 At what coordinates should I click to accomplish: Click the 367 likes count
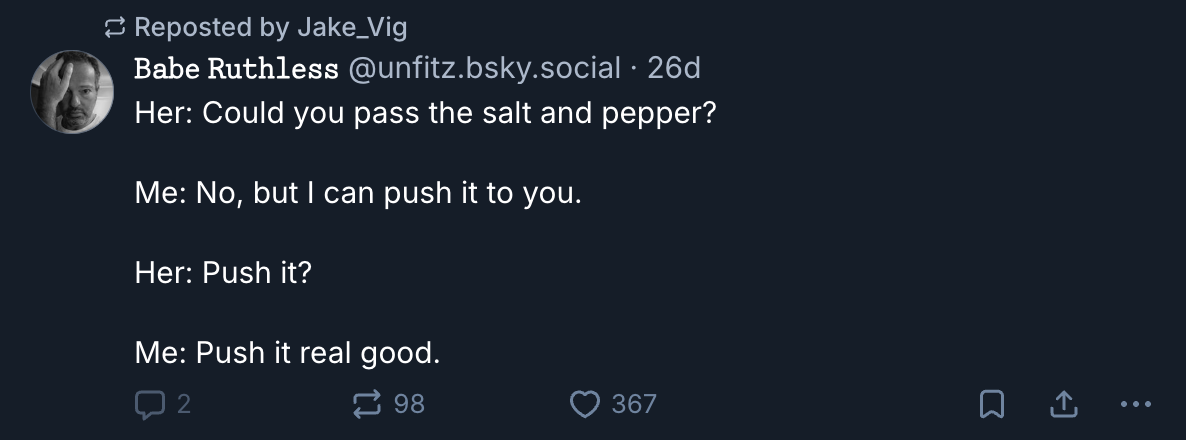[634, 404]
